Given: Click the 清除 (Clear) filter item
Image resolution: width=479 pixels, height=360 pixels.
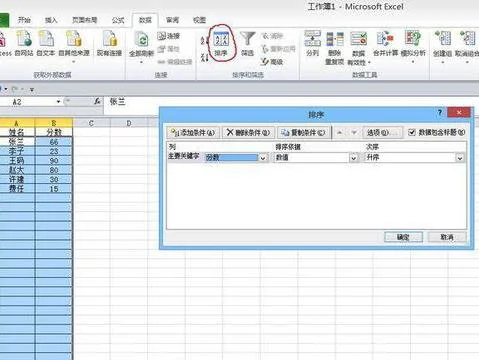Looking at the screenshot, I should (x=273, y=36).
